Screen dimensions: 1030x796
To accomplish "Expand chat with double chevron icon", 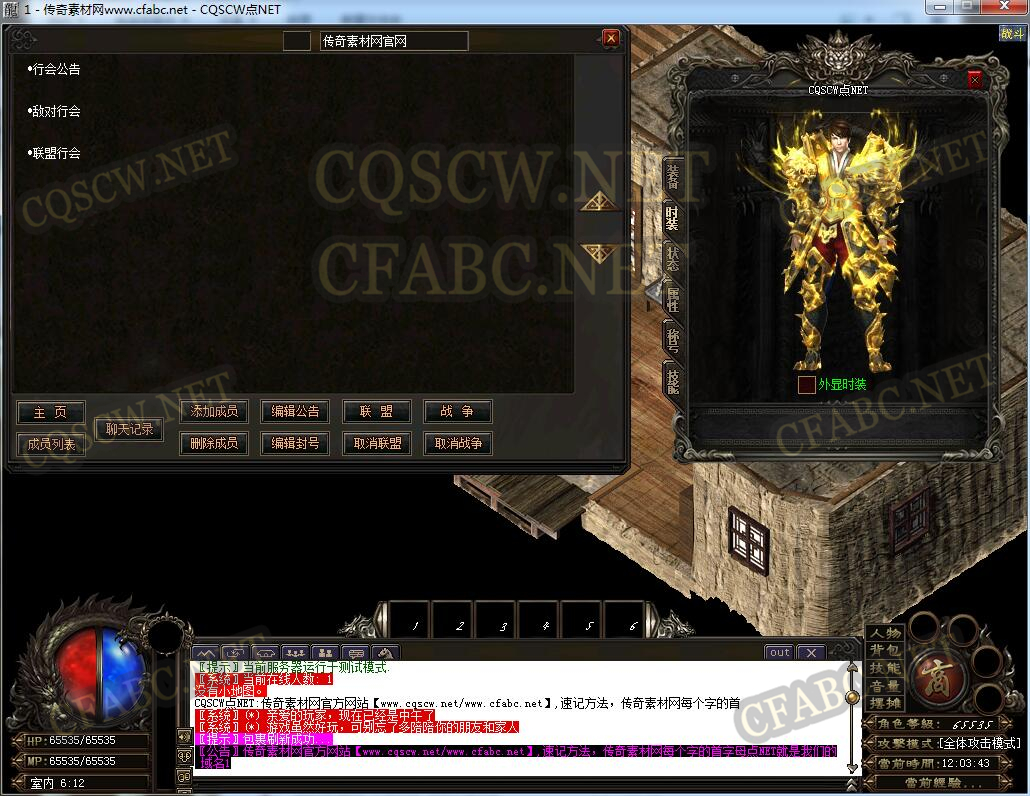I will tap(853, 784).
